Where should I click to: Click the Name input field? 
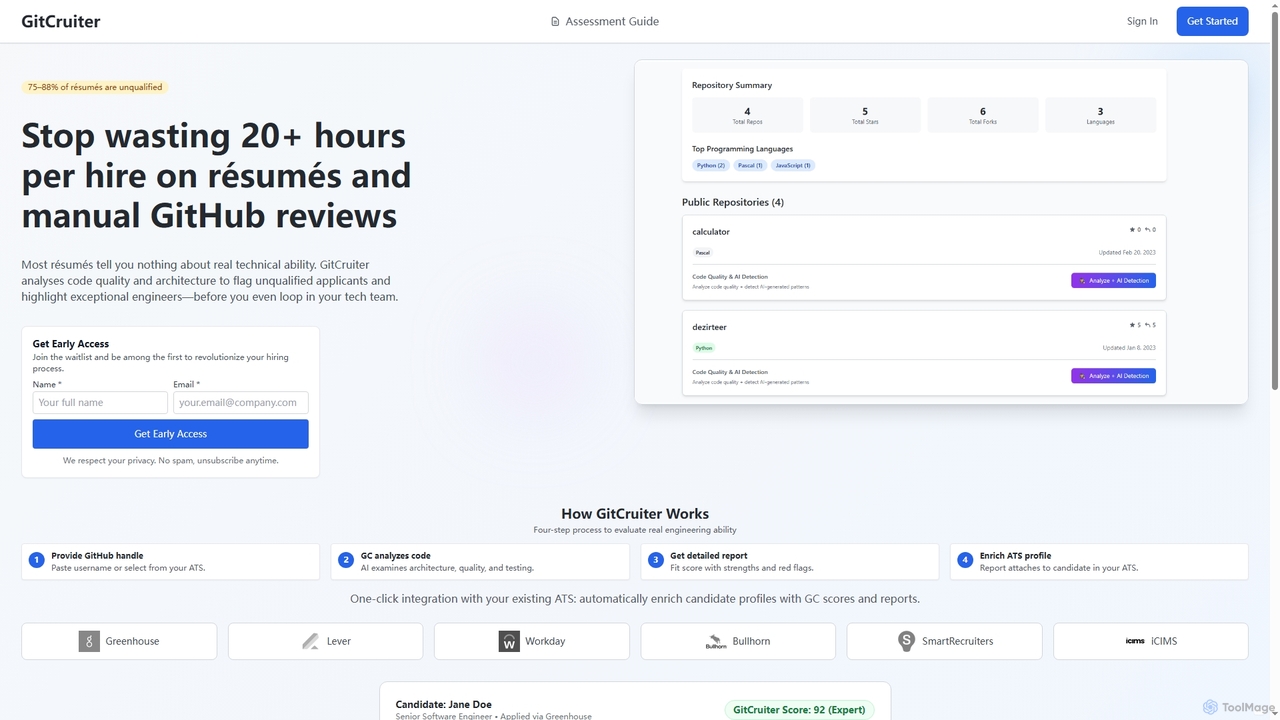[100, 402]
